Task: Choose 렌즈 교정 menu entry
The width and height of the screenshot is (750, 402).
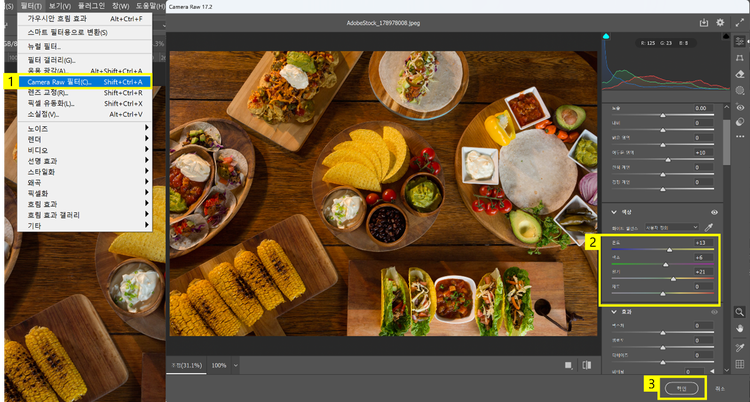Action: (85, 93)
